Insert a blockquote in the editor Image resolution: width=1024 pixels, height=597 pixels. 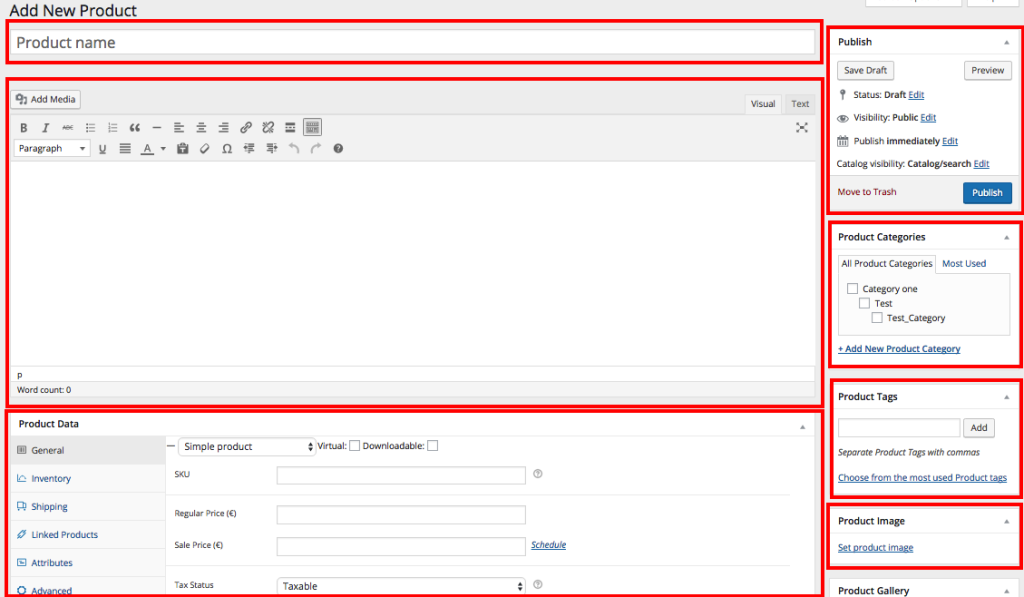click(135, 128)
